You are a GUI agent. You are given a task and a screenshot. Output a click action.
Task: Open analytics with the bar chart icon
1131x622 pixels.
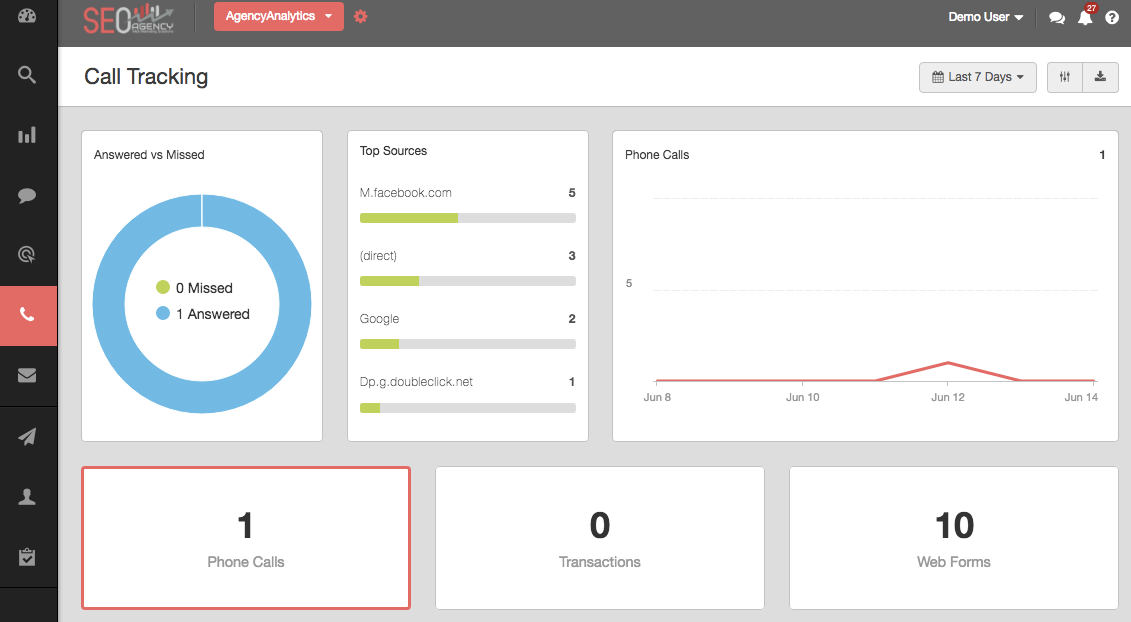click(28, 134)
